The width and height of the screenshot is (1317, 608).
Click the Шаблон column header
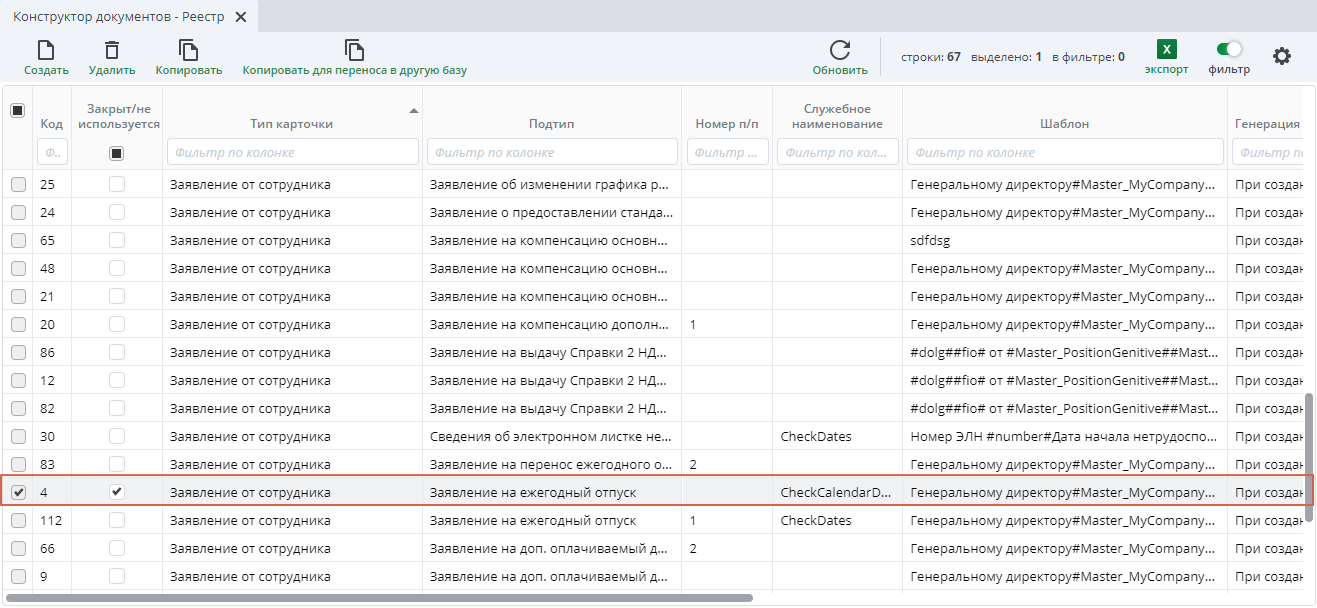coord(1064,124)
